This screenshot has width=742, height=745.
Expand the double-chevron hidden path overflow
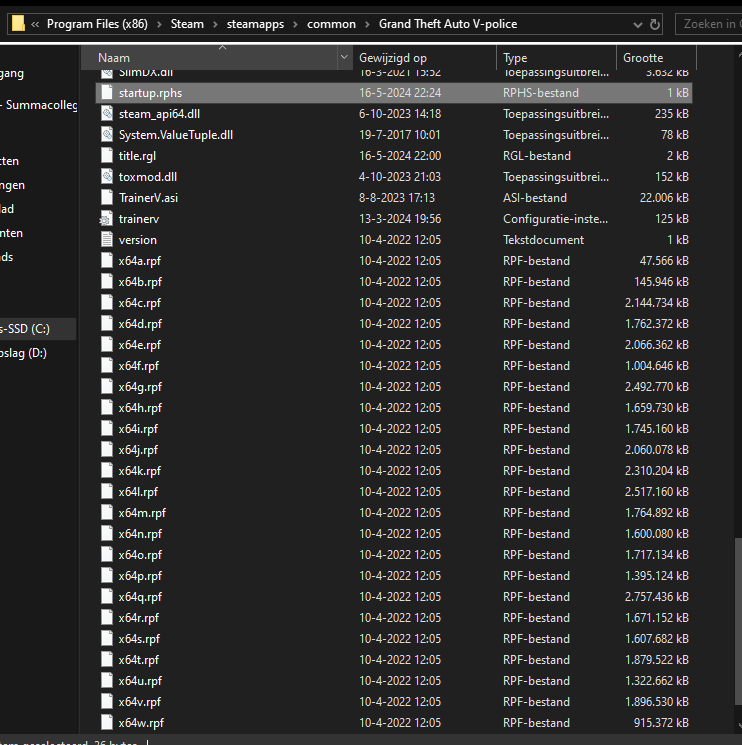click(36, 24)
